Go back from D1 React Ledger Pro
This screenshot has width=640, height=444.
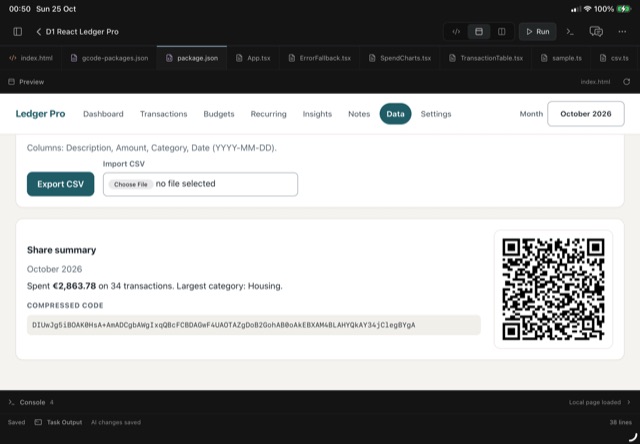coord(39,32)
